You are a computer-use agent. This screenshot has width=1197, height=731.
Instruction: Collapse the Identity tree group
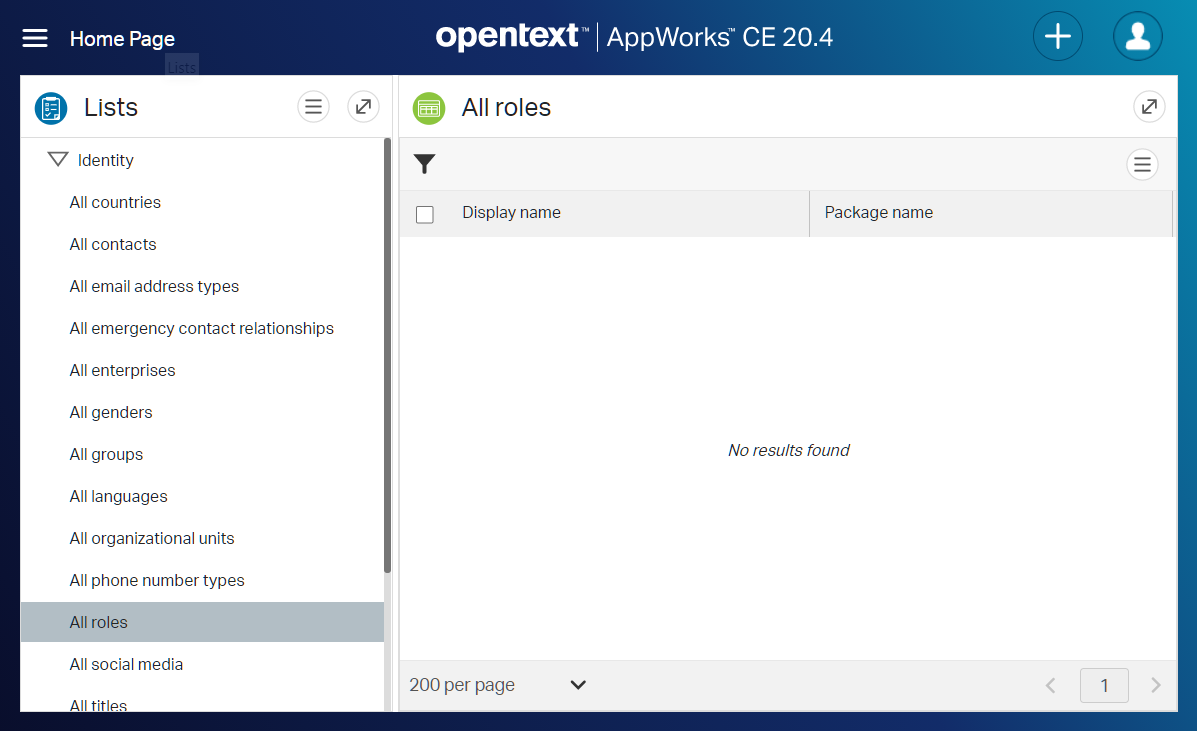(58, 160)
